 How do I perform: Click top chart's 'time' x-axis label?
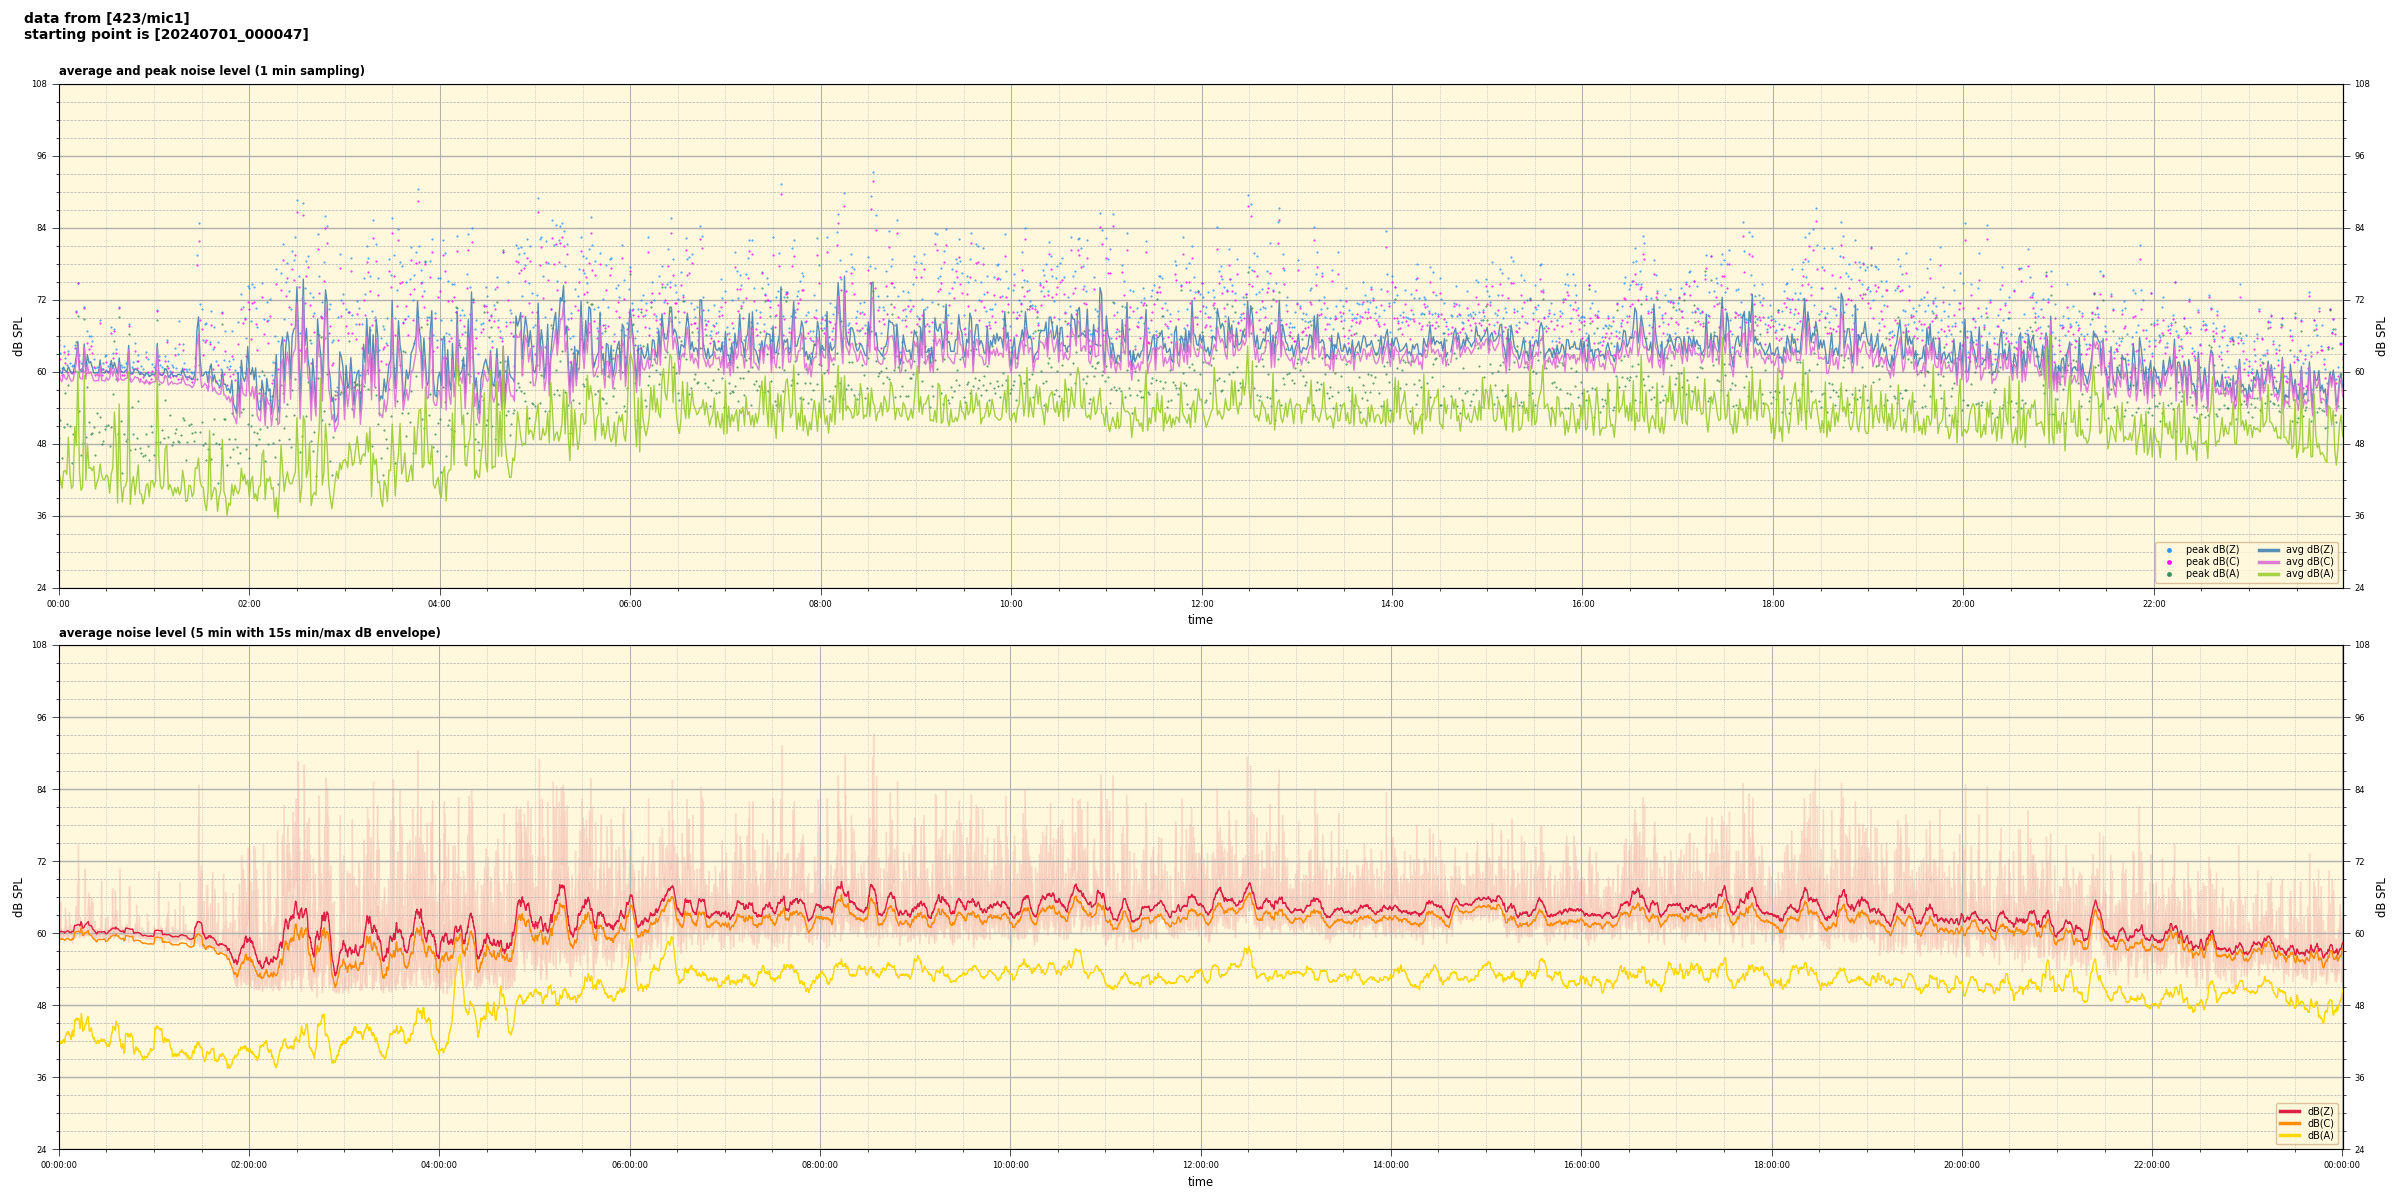[1200, 620]
